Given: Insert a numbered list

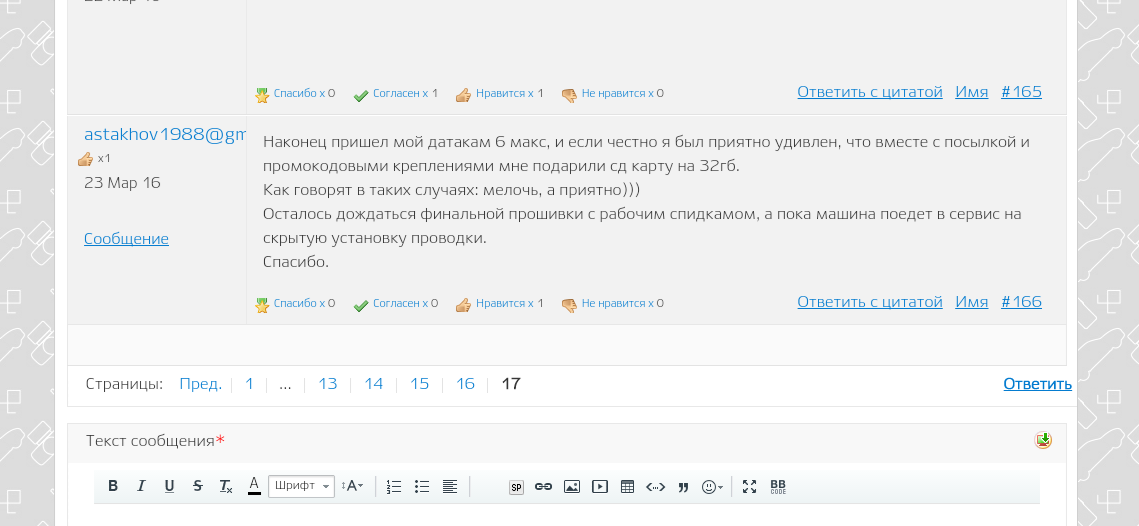Looking at the screenshot, I should click(394, 487).
